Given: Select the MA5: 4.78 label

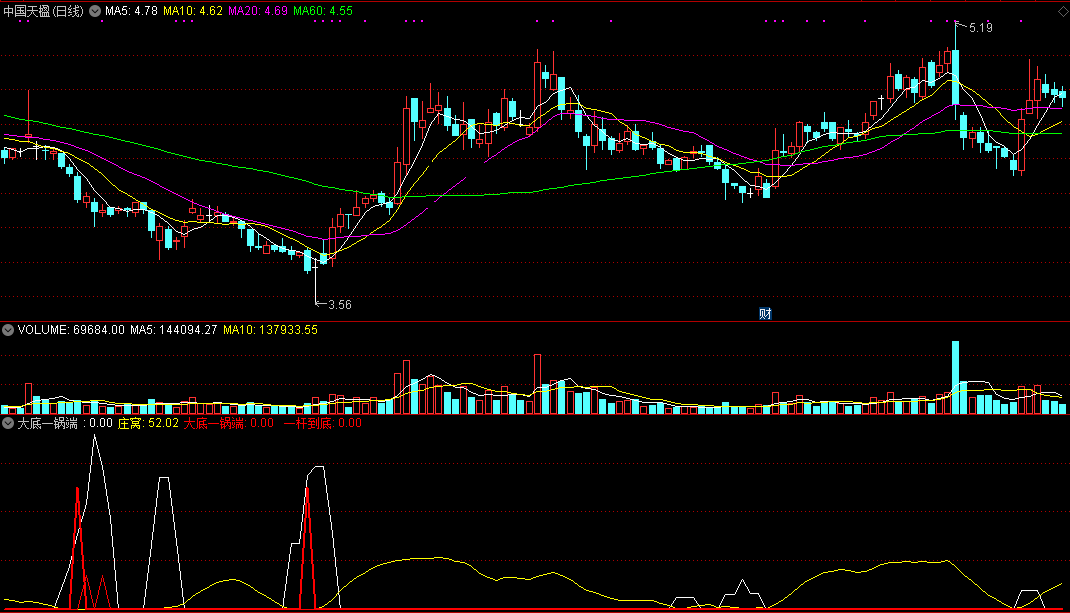Looking at the screenshot, I should [x=131, y=11].
